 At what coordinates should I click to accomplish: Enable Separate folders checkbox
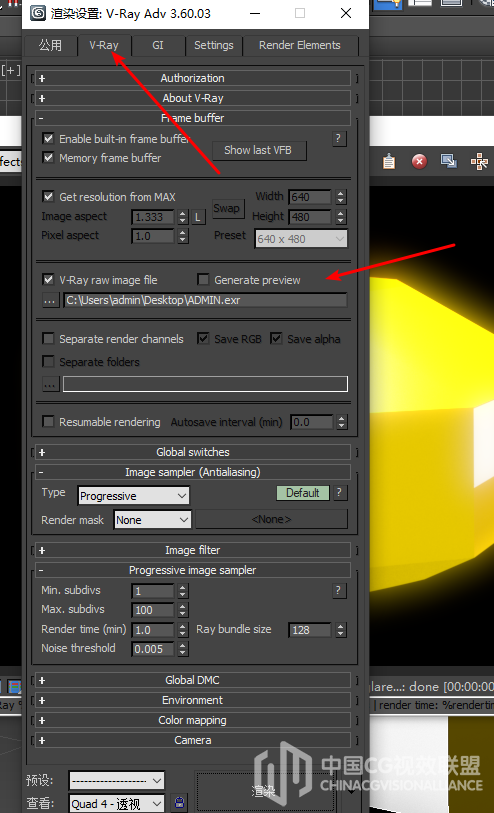point(48,361)
